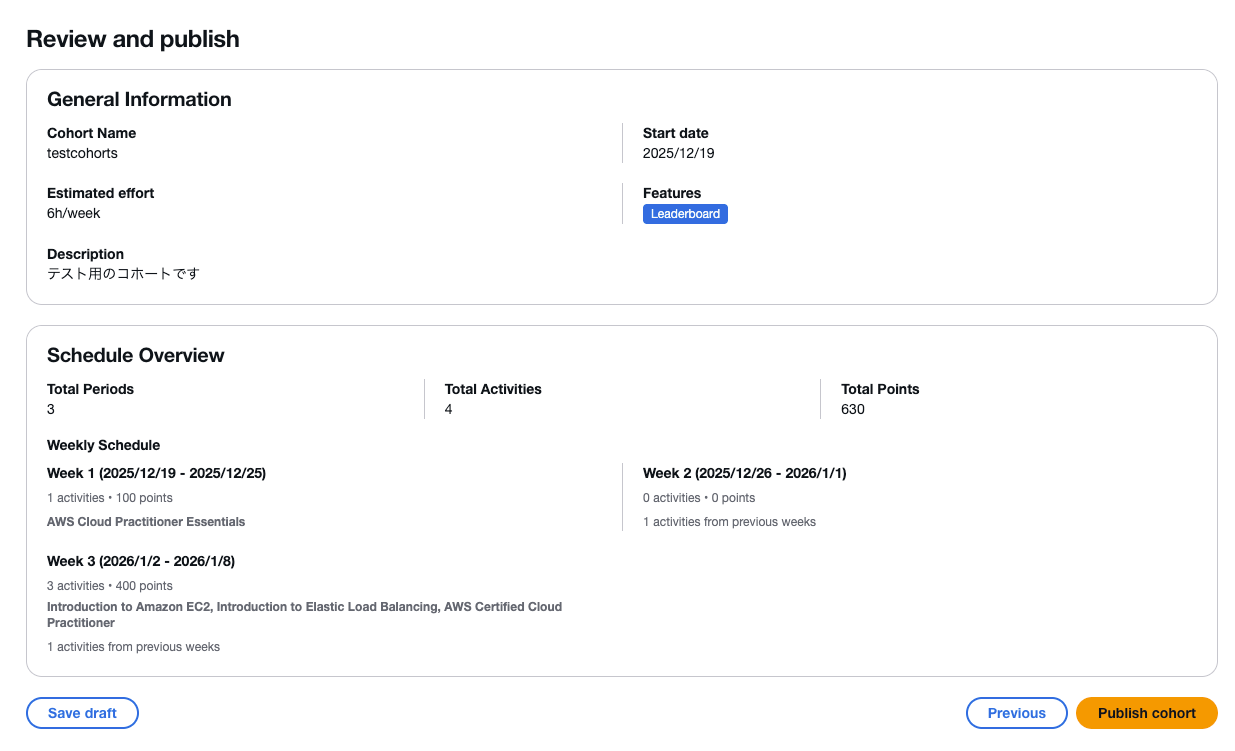Viewport: 1235px width, 751px height.
Task: Click the 6h/week estimated effort value
Action: tap(74, 213)
